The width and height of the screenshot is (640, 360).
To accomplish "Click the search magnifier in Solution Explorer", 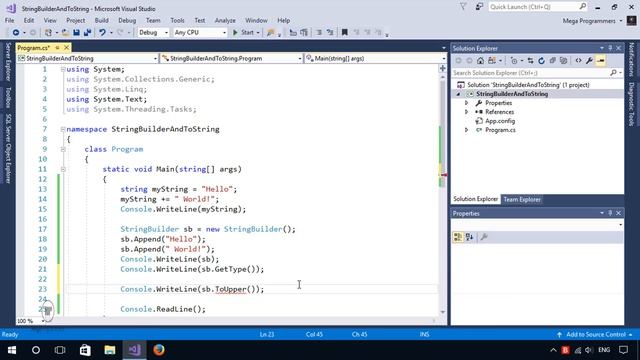I will coord(613,73).
